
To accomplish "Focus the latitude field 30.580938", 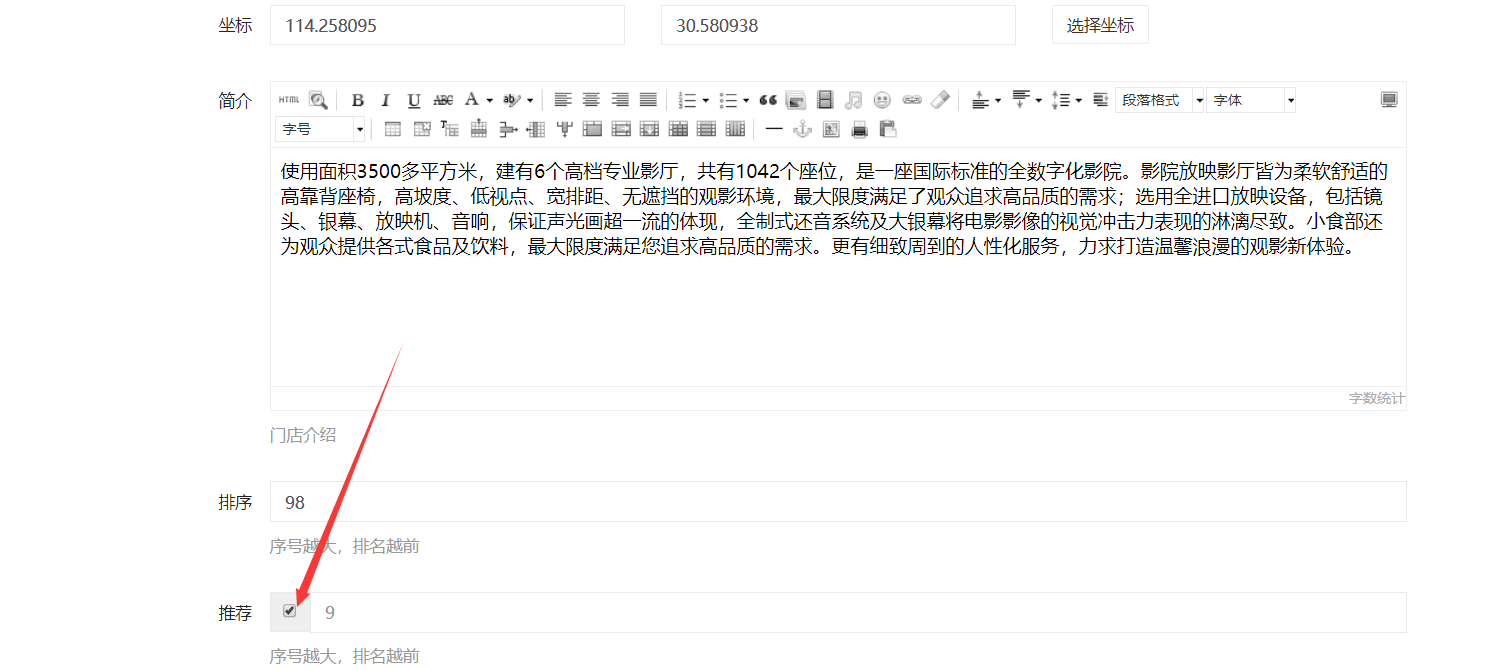I will [x=838, y=25].
